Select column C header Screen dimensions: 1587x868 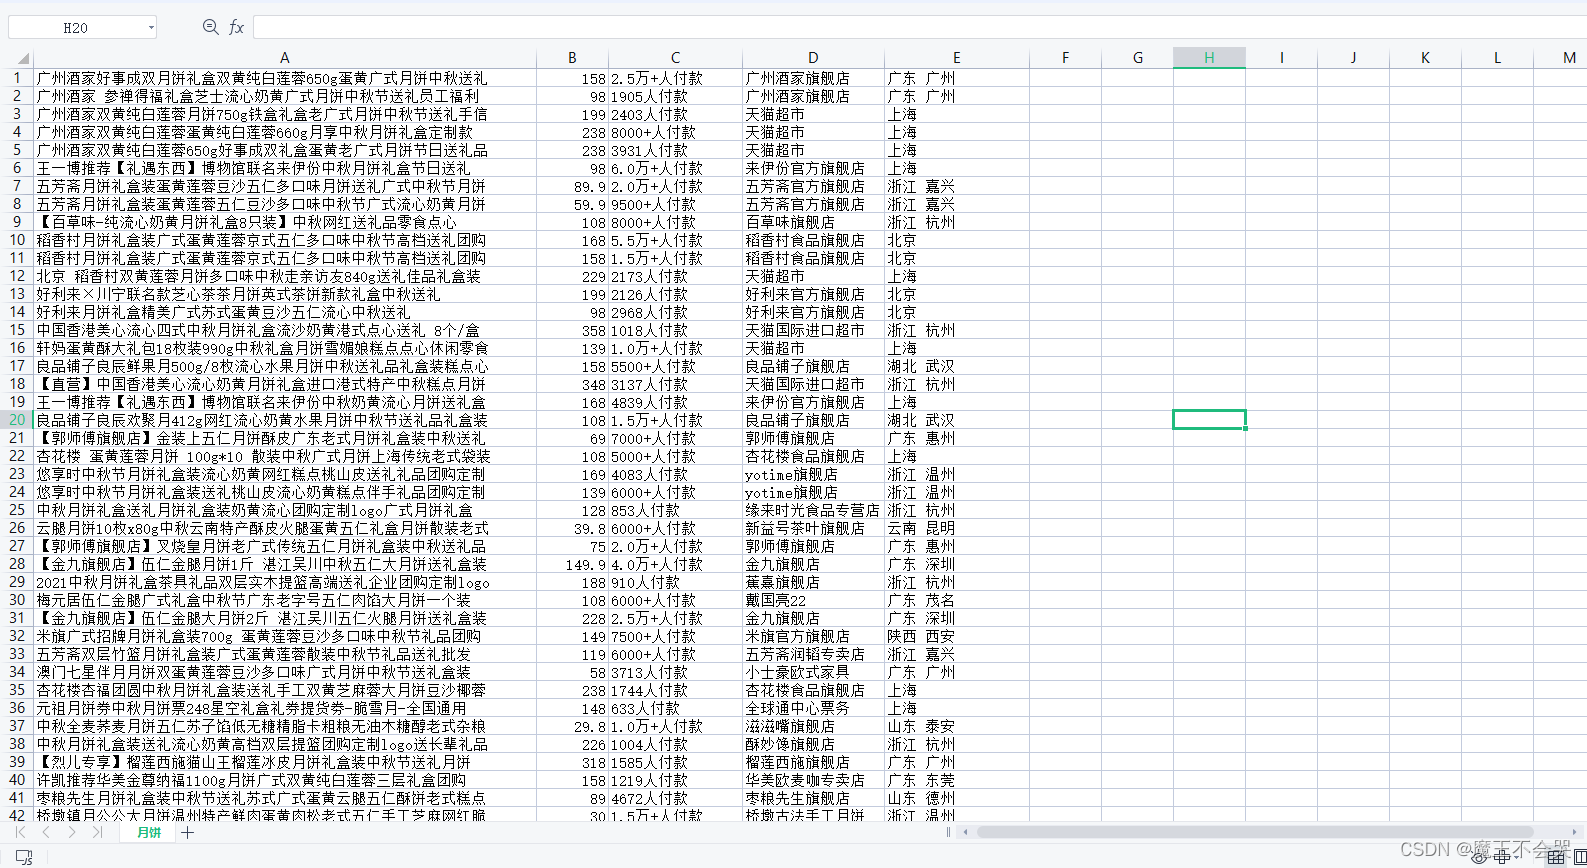coord(675,58)
